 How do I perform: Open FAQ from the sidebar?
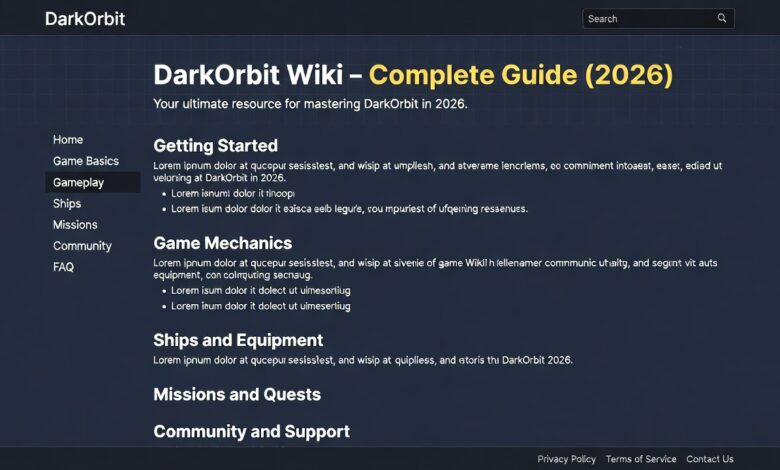[63, 267]
